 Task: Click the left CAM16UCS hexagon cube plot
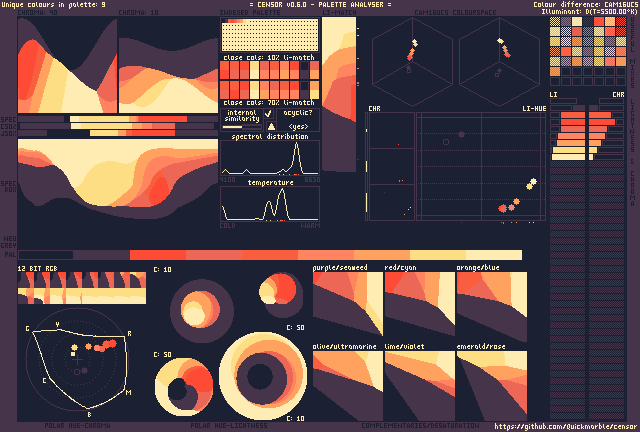412,62
